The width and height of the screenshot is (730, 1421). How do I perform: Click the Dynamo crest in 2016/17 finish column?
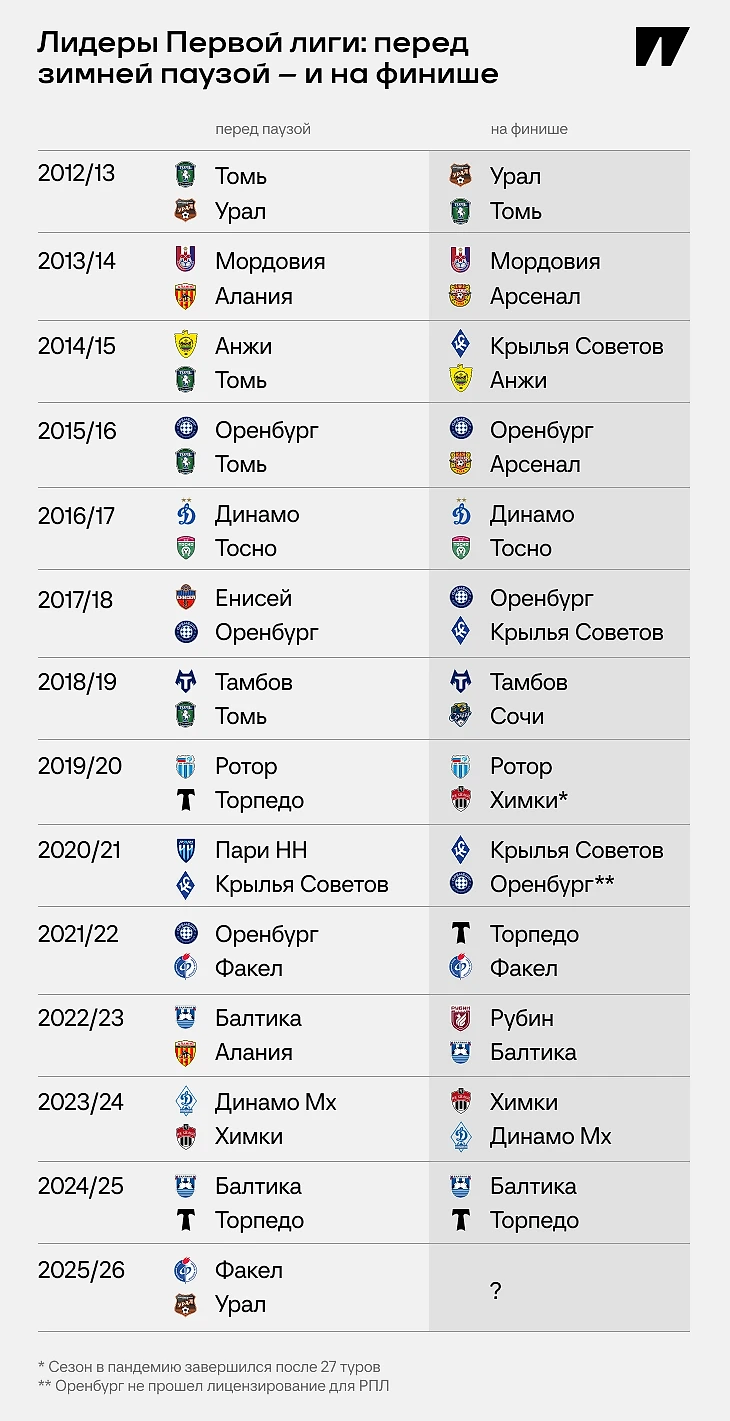click(461, 514)
